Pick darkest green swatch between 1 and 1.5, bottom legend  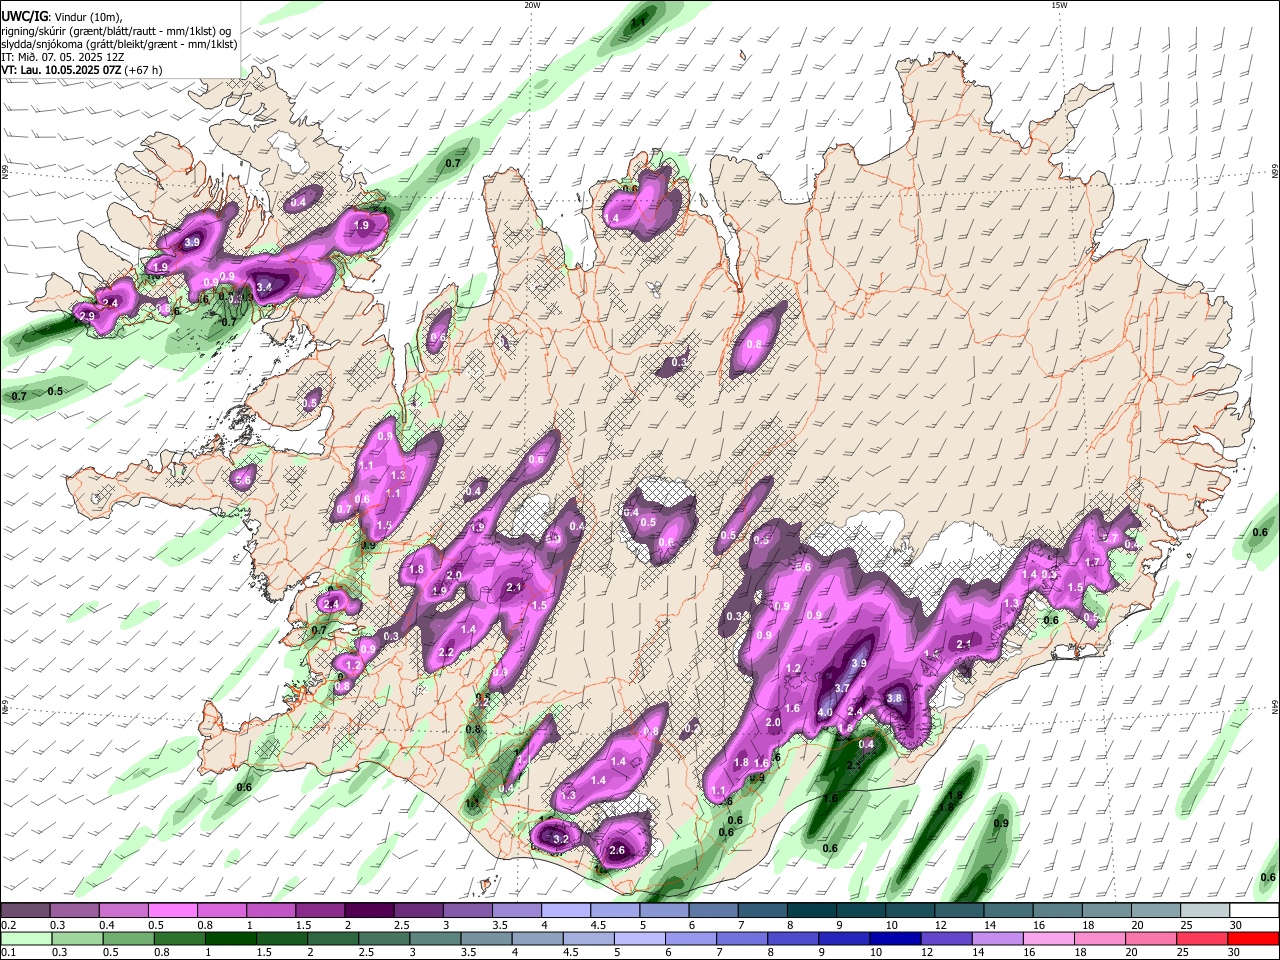point(229,938)
